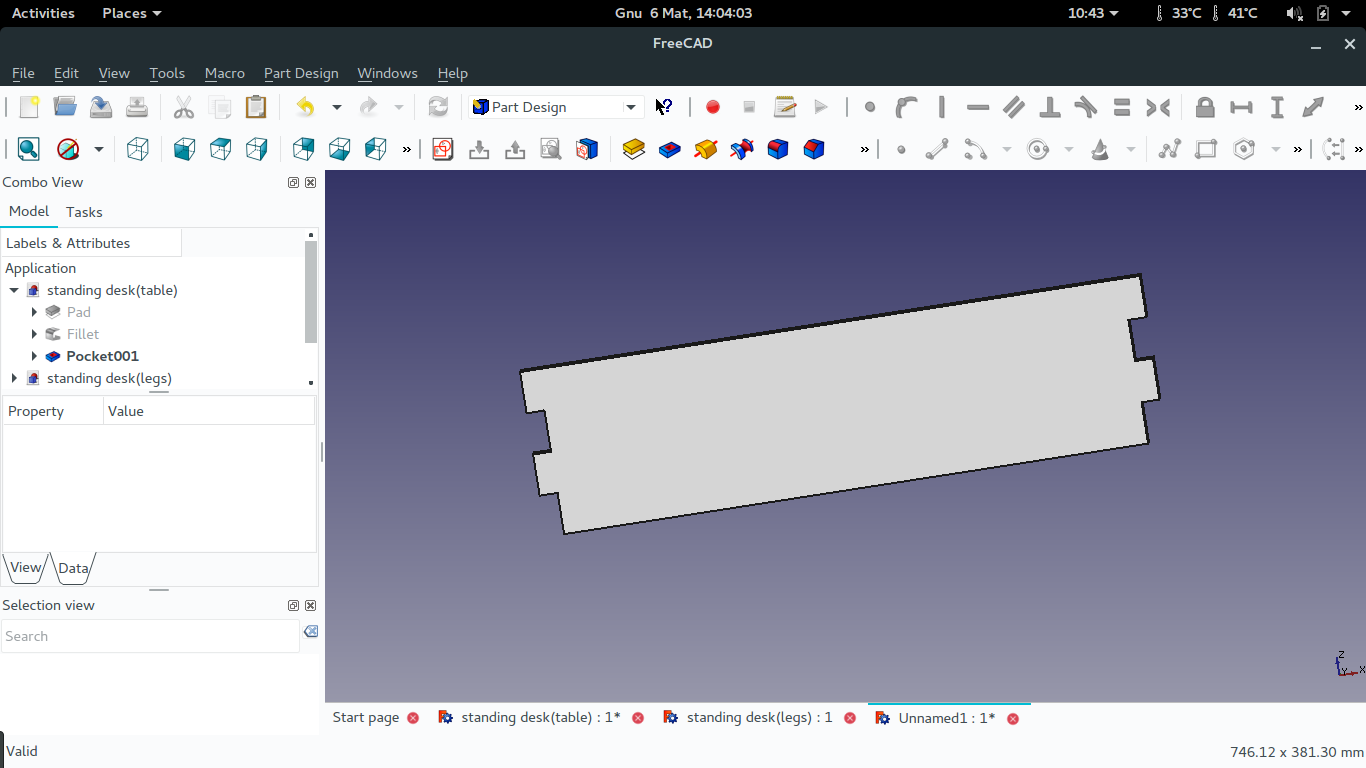
Task: Activate the Revolution tool
Action: coord(705,148)
